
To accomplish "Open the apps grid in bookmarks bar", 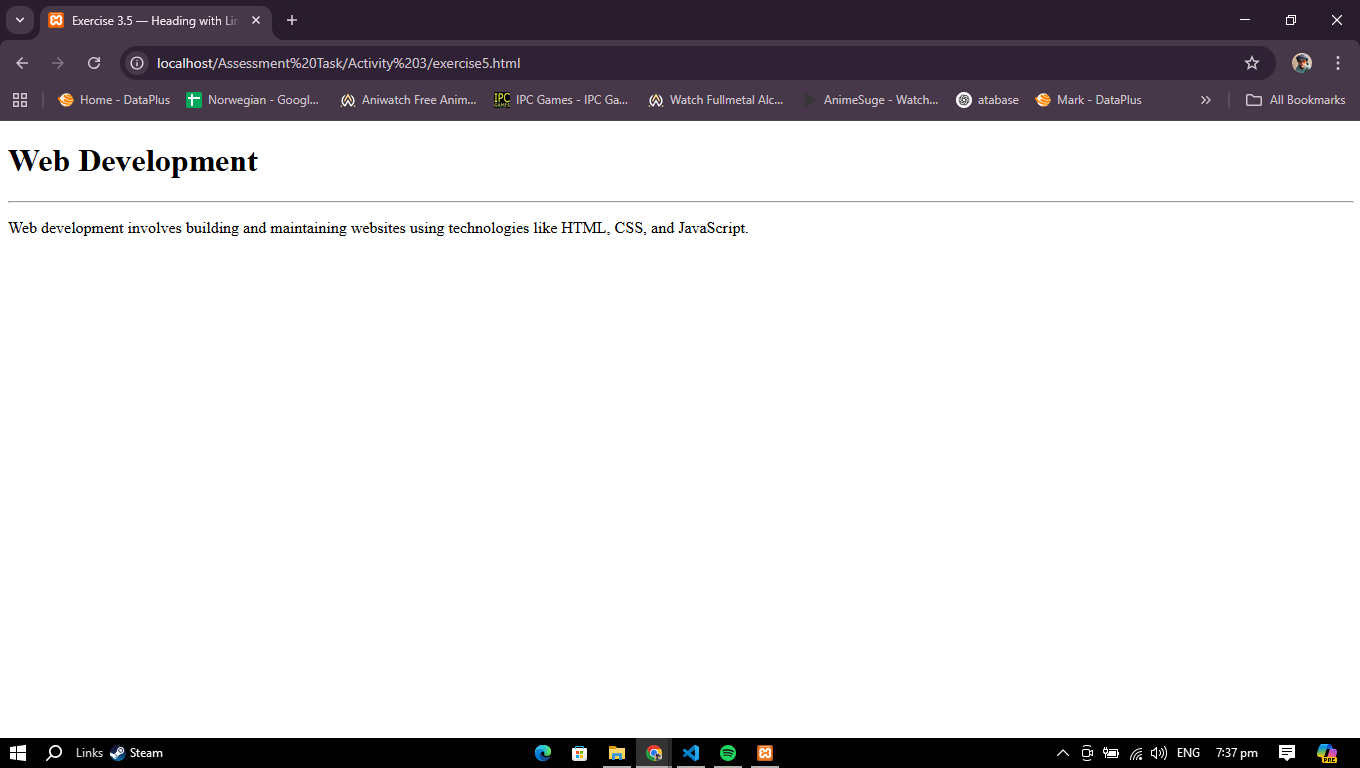I will (20, 100).
